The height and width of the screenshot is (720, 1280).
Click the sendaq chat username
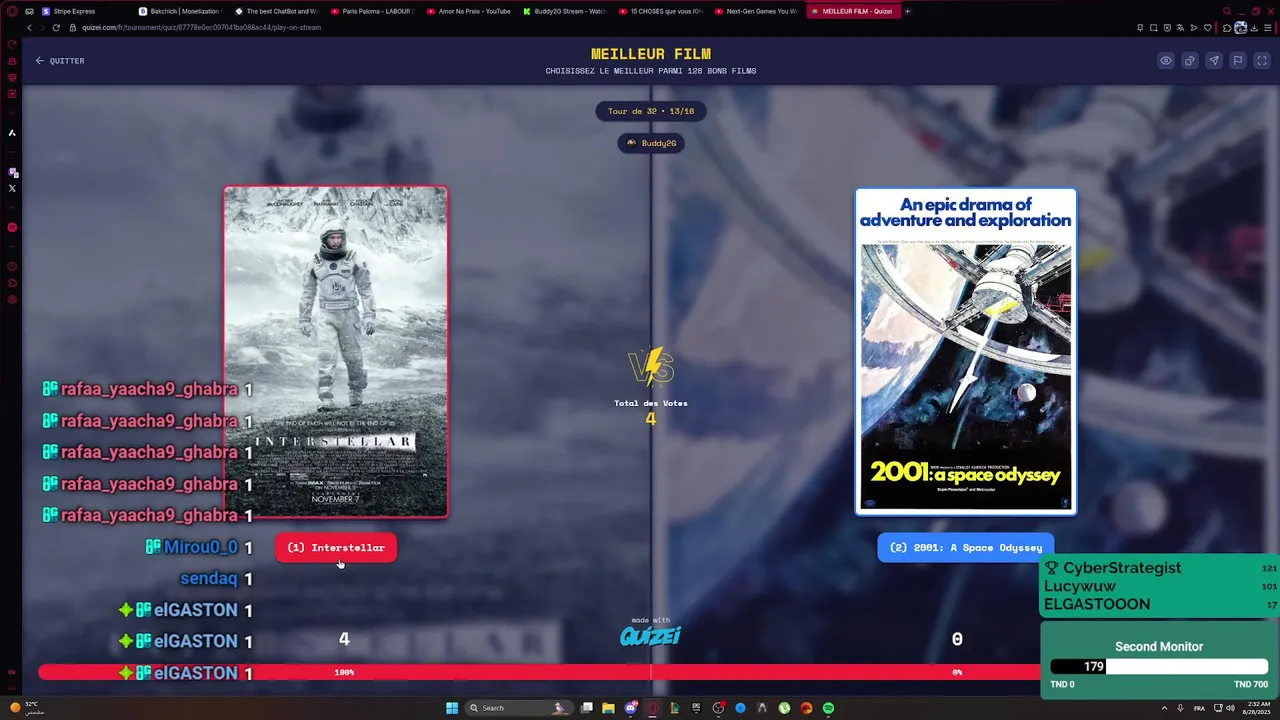208,578
